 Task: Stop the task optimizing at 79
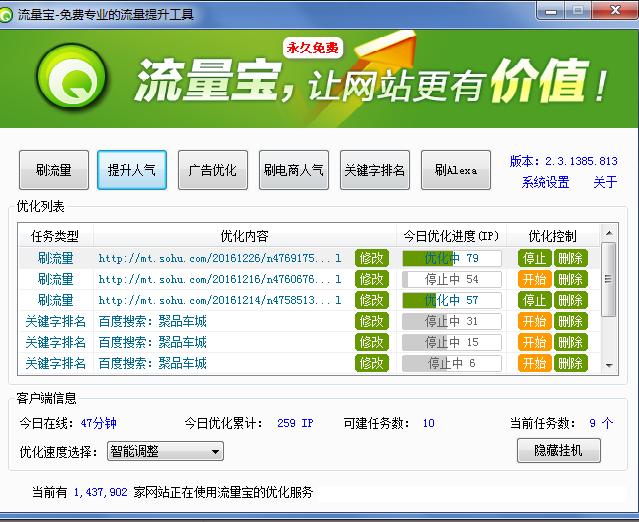pyautogui.click(x=535, y=258)
